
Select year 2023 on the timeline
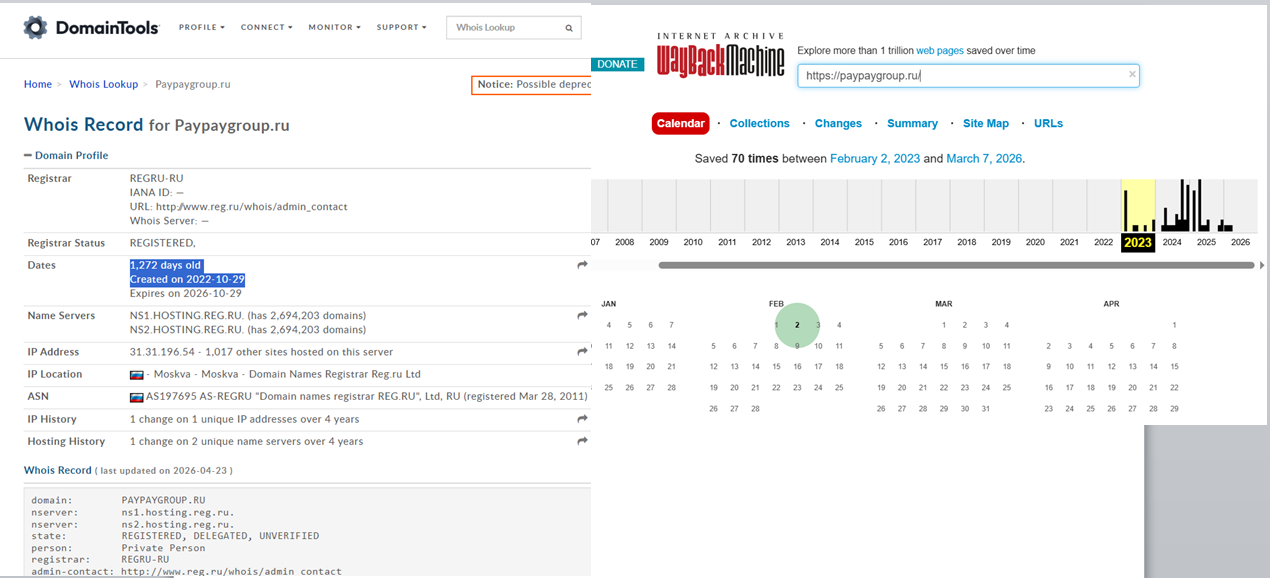pos(1138,242)
